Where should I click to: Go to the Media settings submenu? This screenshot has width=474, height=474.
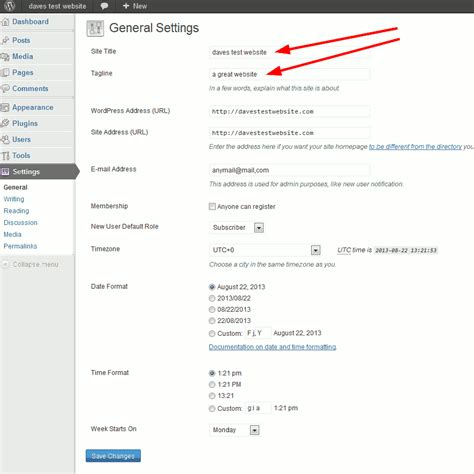pyautogui.click(x=12, y=234)
